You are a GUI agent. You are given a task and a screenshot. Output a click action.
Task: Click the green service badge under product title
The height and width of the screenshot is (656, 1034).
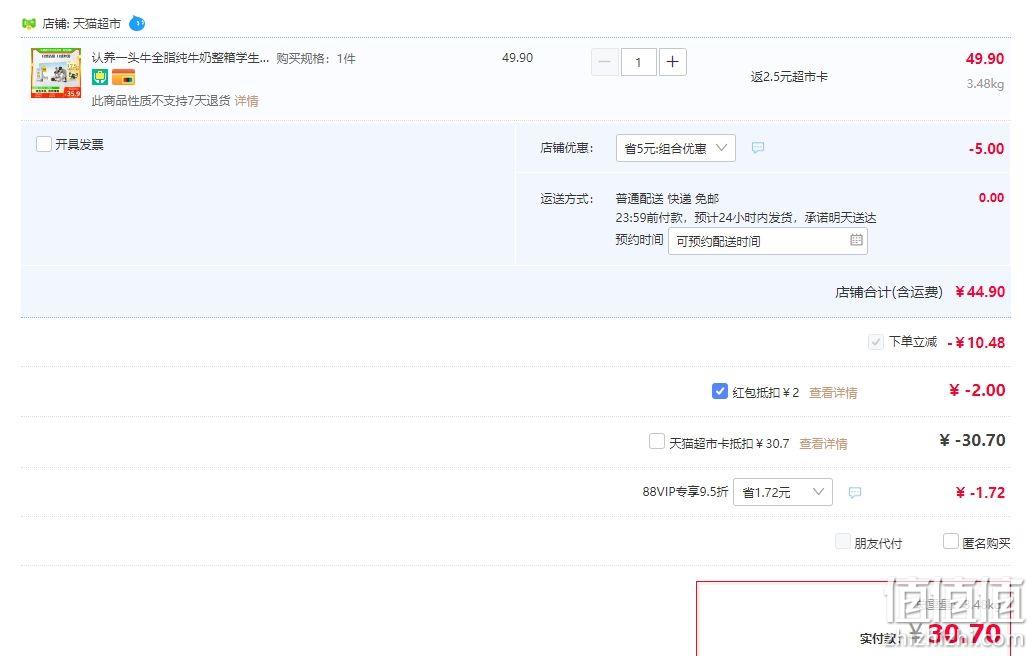(x=100, y=78)
